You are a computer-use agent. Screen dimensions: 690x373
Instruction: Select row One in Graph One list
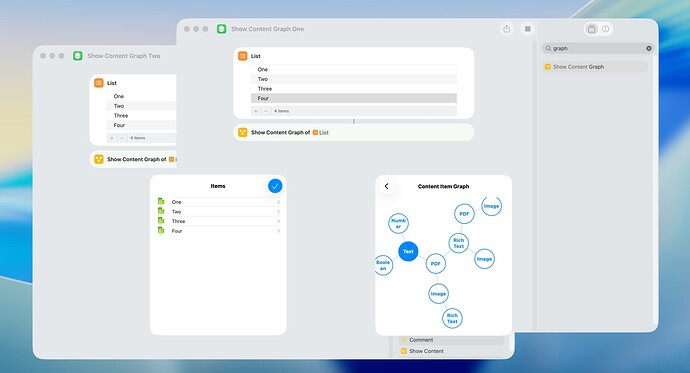tap(354, 69)
